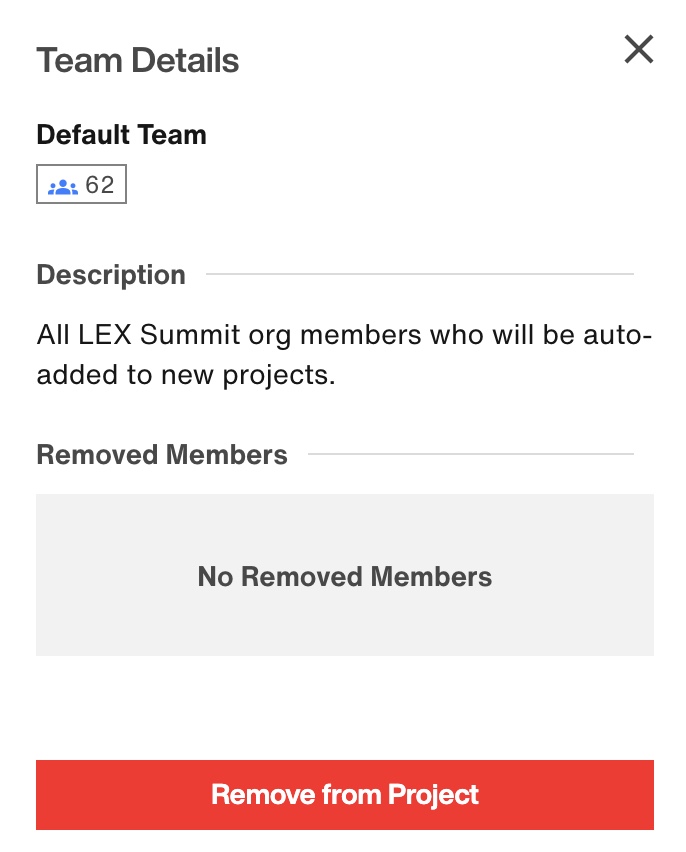686x852 pixels.
Task: Click the word 'LEX' in description text
Action: pos(105,334)
